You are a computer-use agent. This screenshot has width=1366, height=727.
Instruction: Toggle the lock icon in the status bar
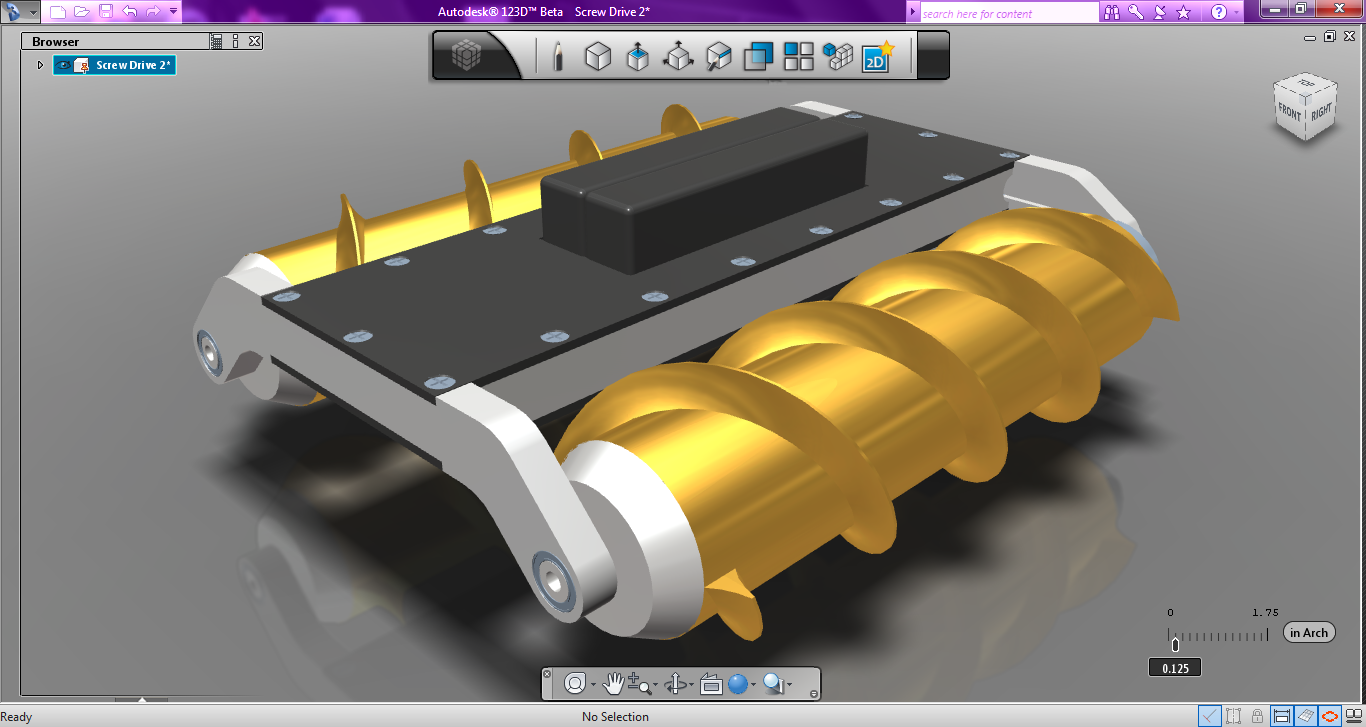1258,715
